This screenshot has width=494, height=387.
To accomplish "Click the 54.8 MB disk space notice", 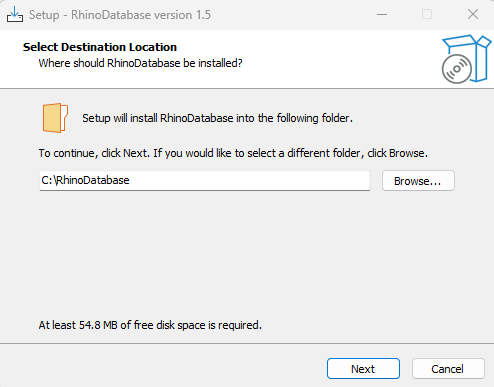I will 150,325.
